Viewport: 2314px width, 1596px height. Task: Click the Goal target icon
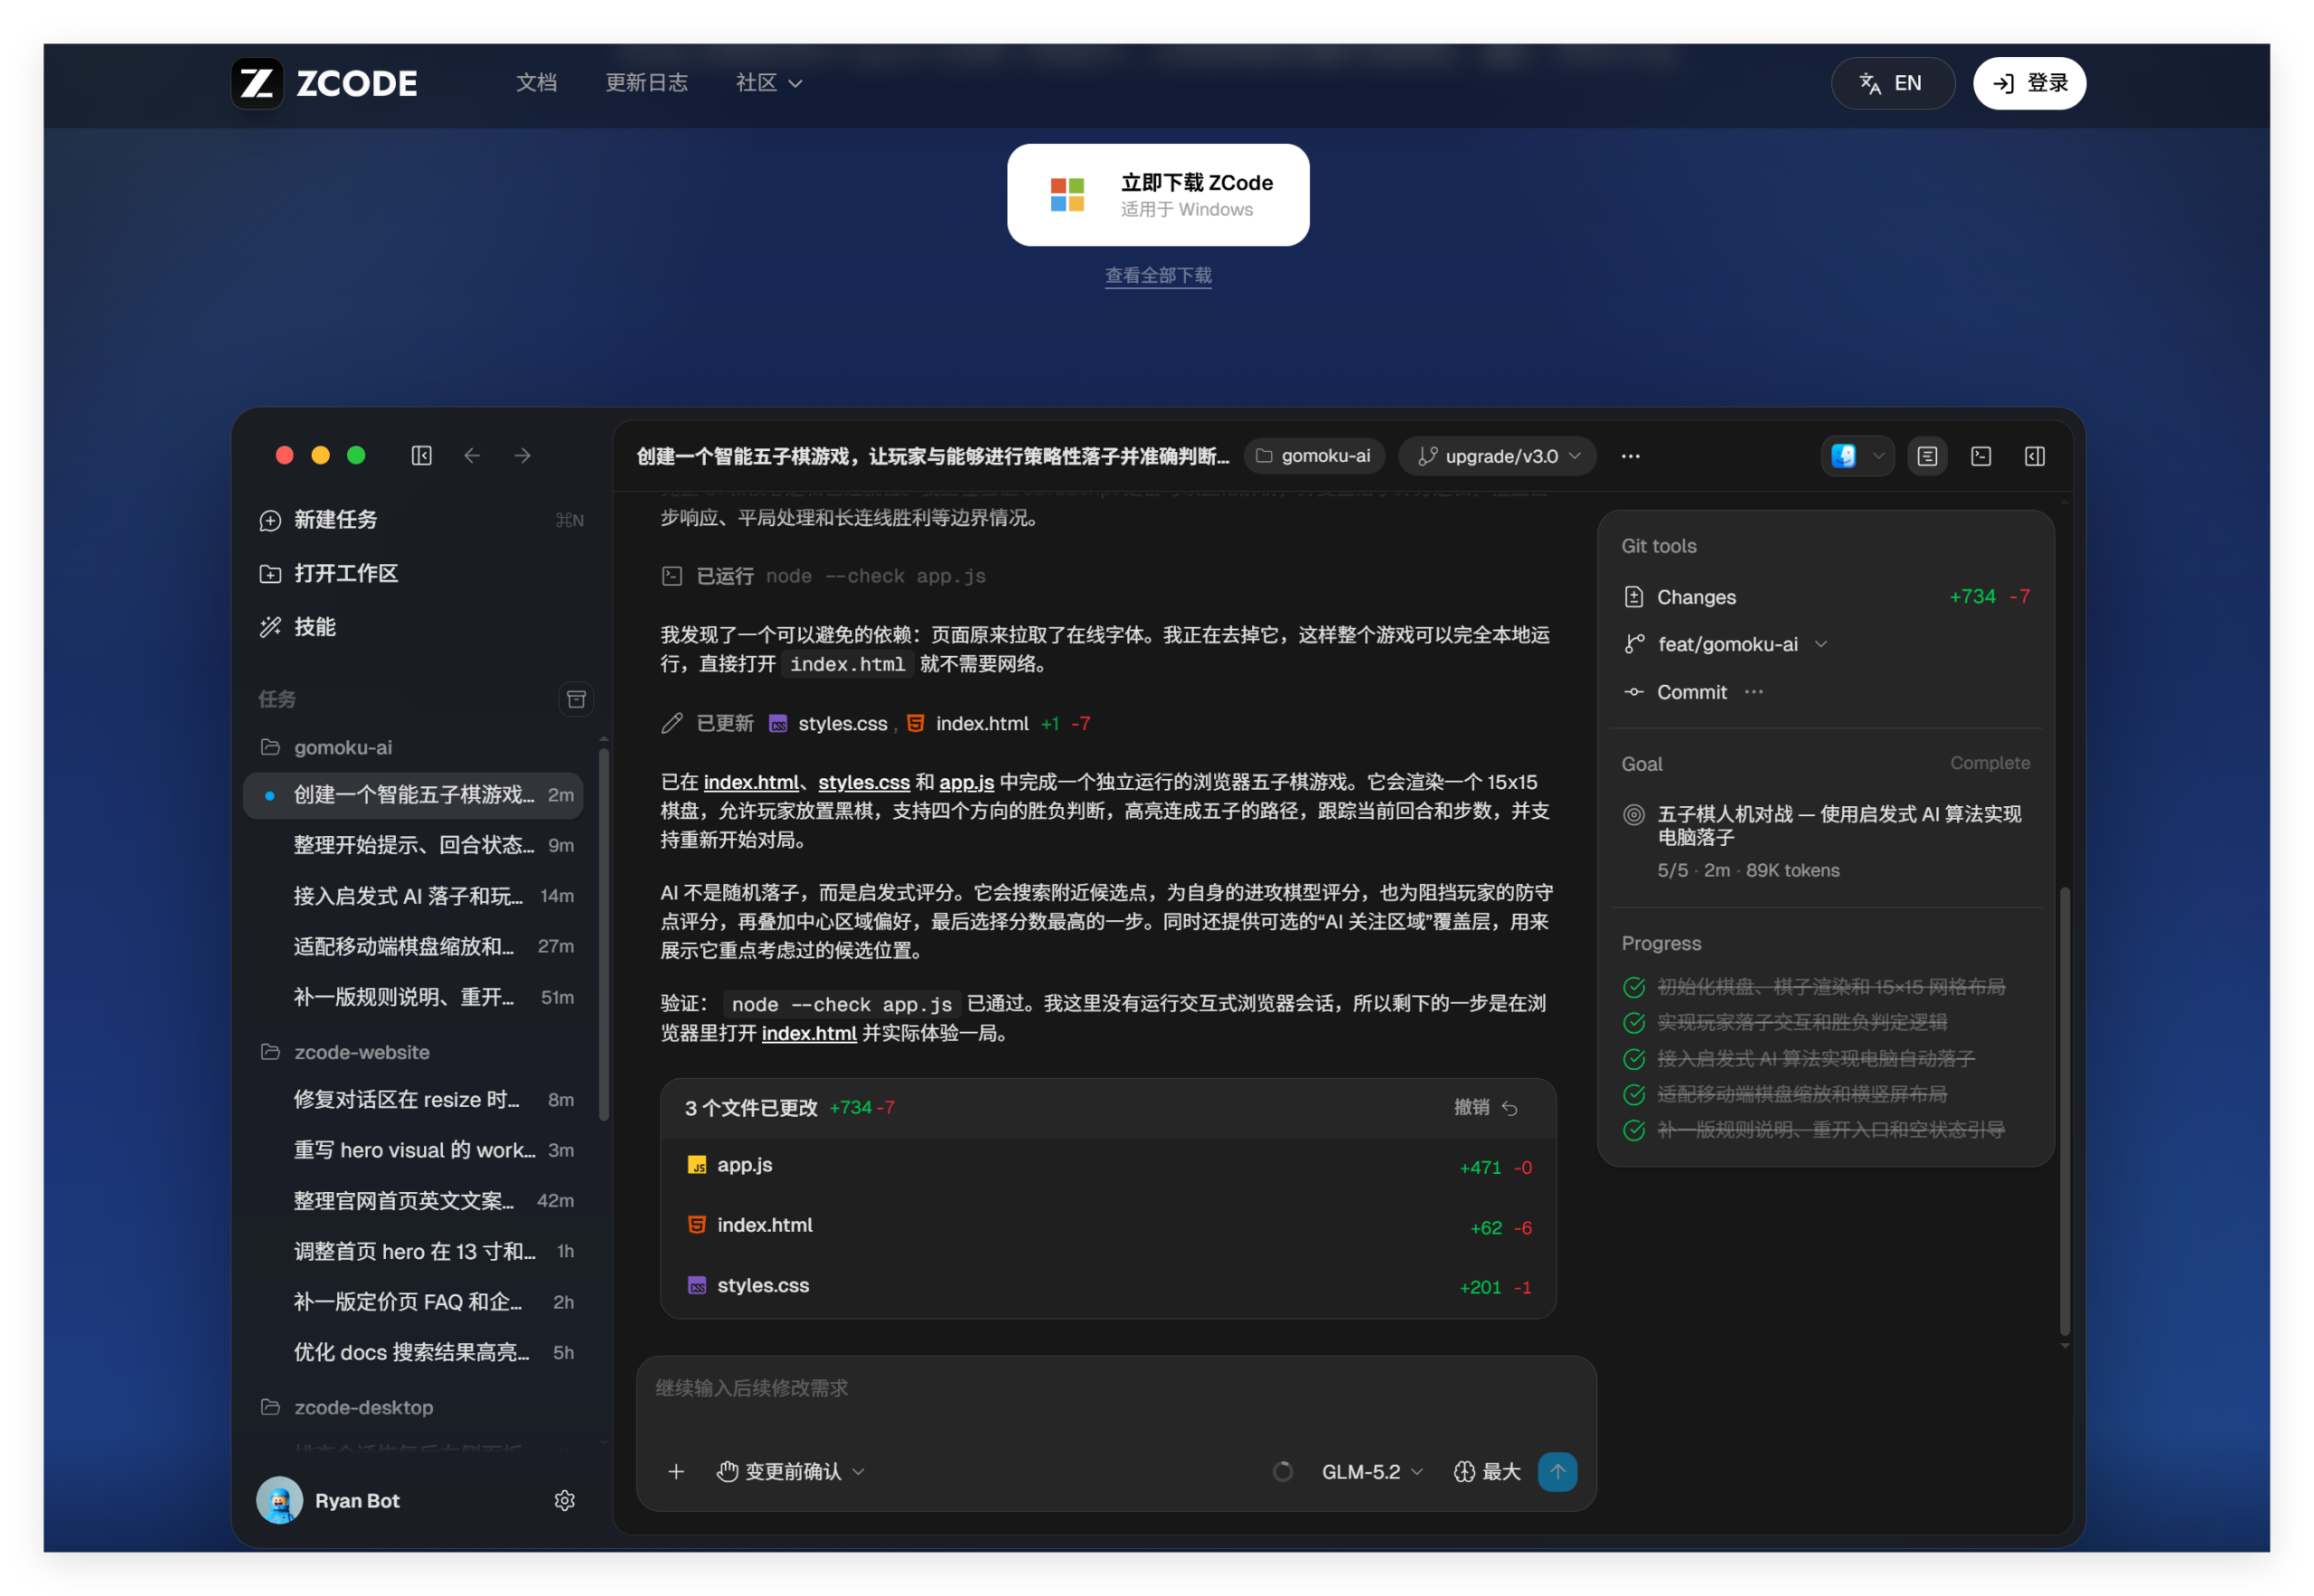click(1633, 815)
